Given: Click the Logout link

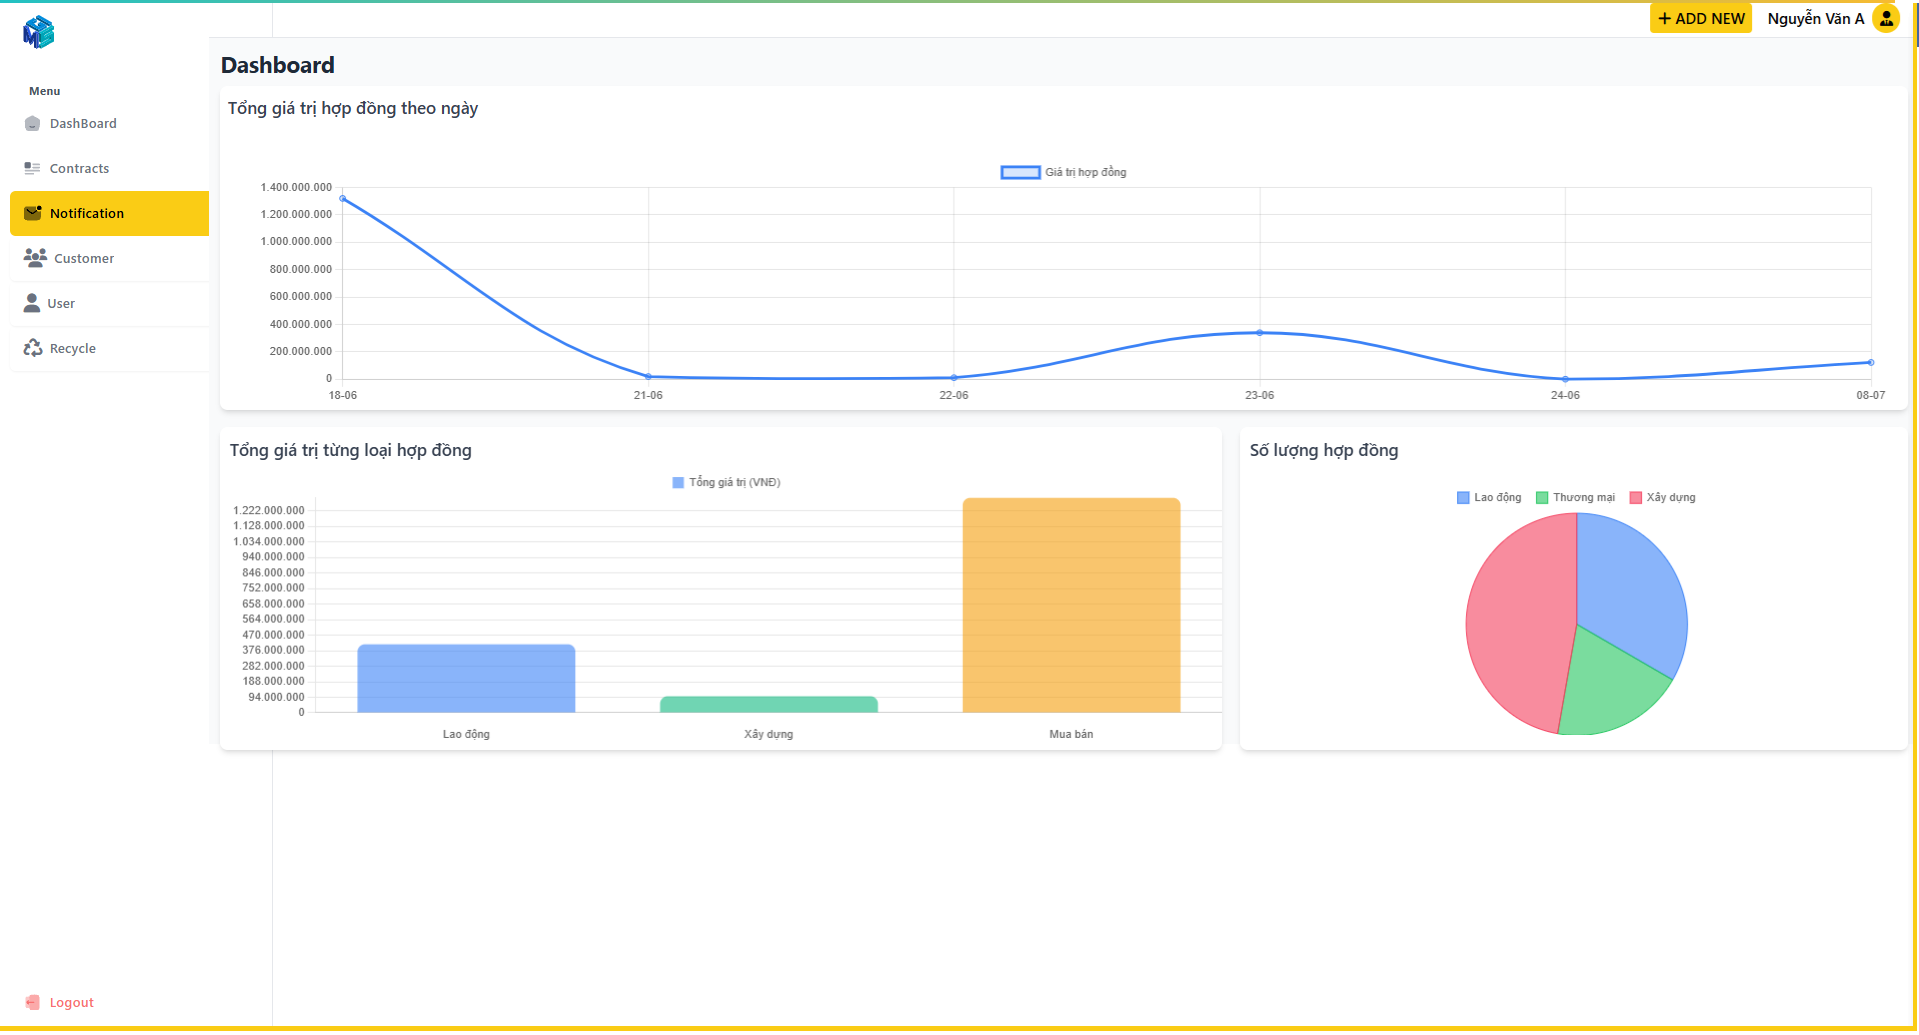Looking at the screenshot, I should [71, 1002].
